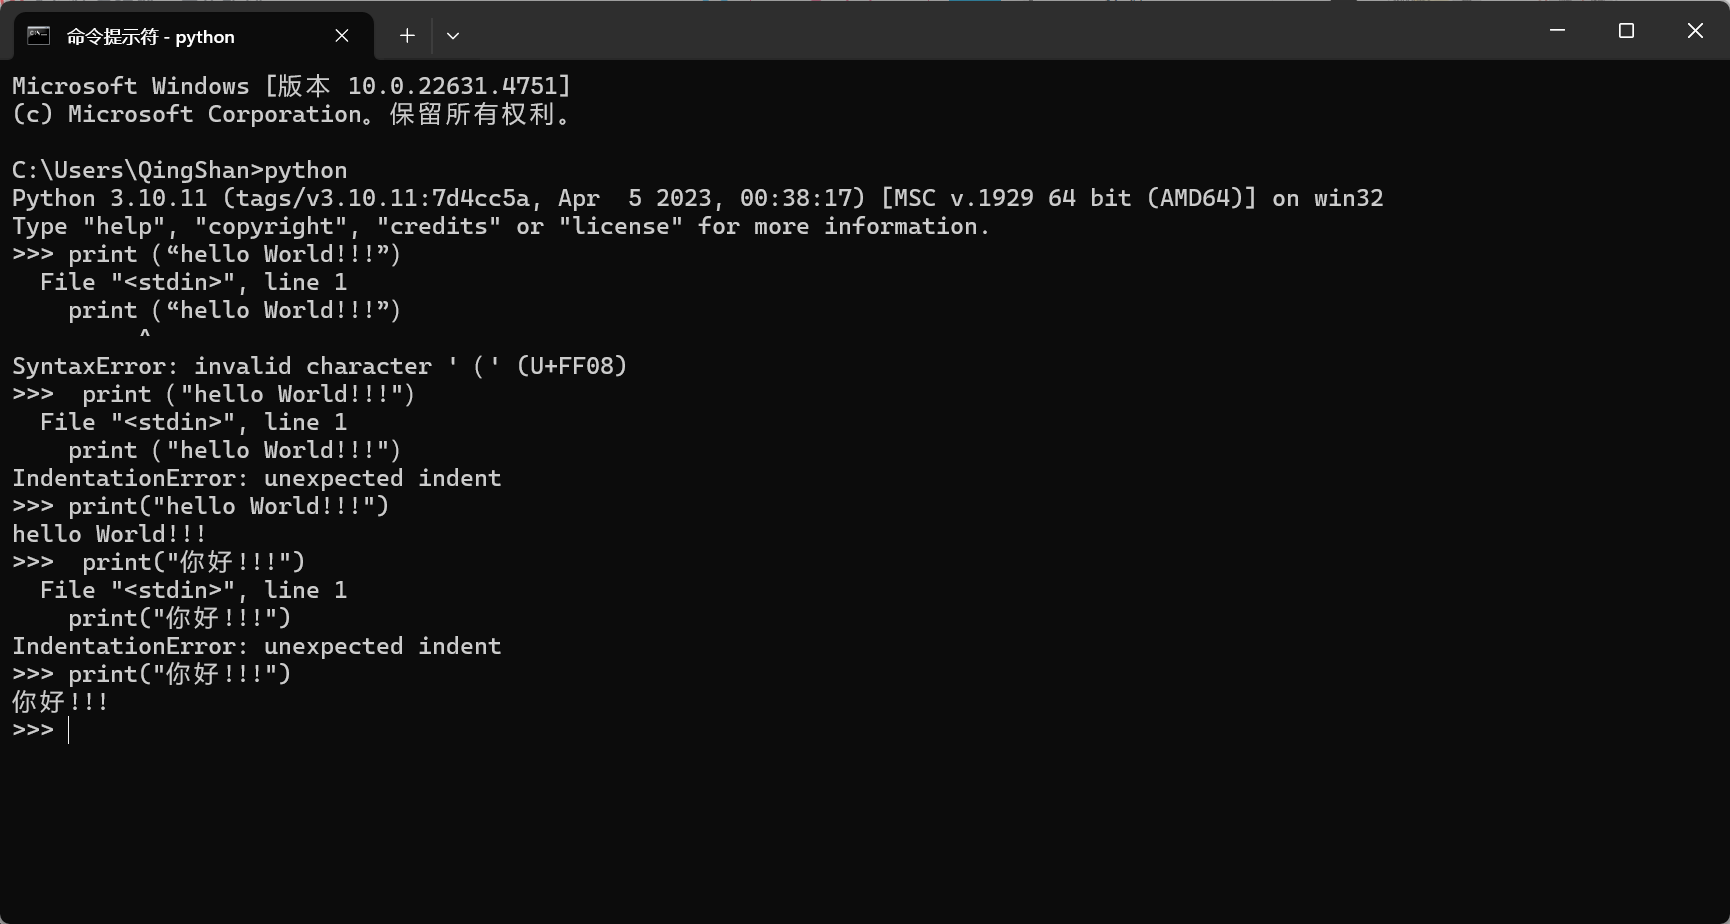Expand the new tab profile dropdown chevron

pyautogui.click(x=453, y=36)
